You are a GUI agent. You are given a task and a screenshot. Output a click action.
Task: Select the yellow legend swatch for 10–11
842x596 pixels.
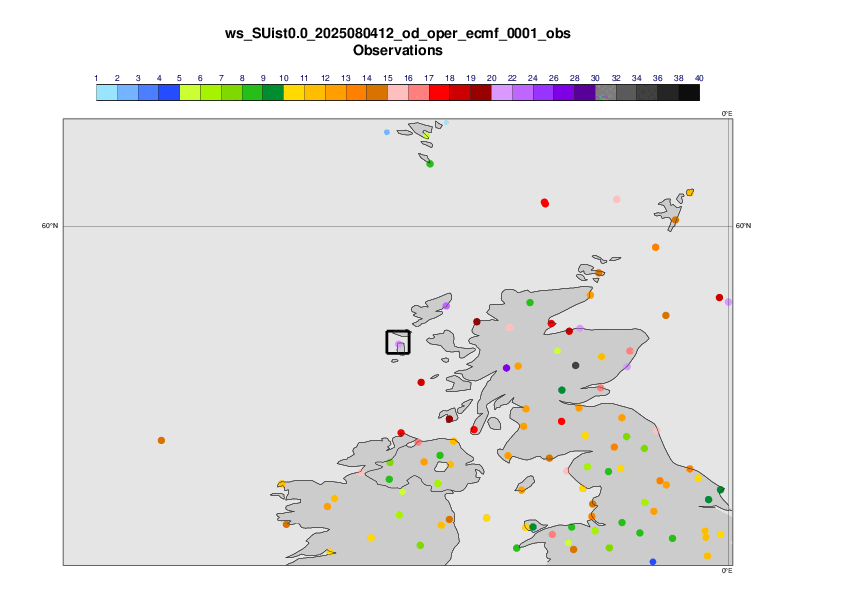pos(294,92)
